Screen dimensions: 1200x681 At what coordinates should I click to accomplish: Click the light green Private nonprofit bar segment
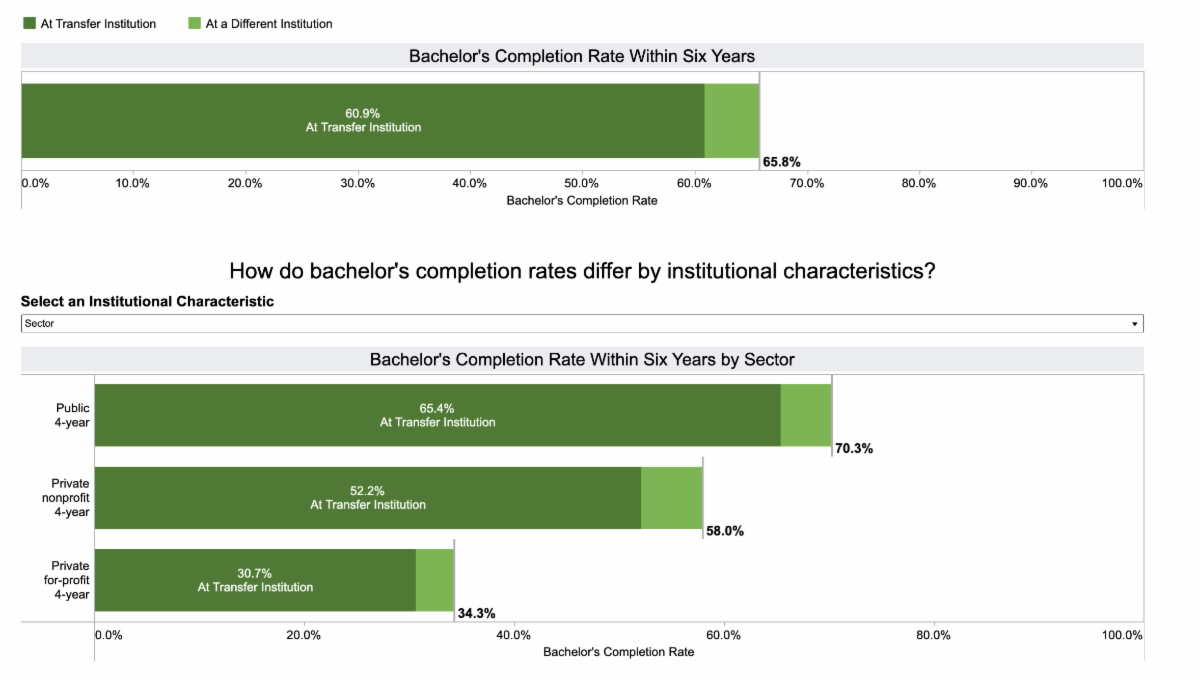coord(672,498)
